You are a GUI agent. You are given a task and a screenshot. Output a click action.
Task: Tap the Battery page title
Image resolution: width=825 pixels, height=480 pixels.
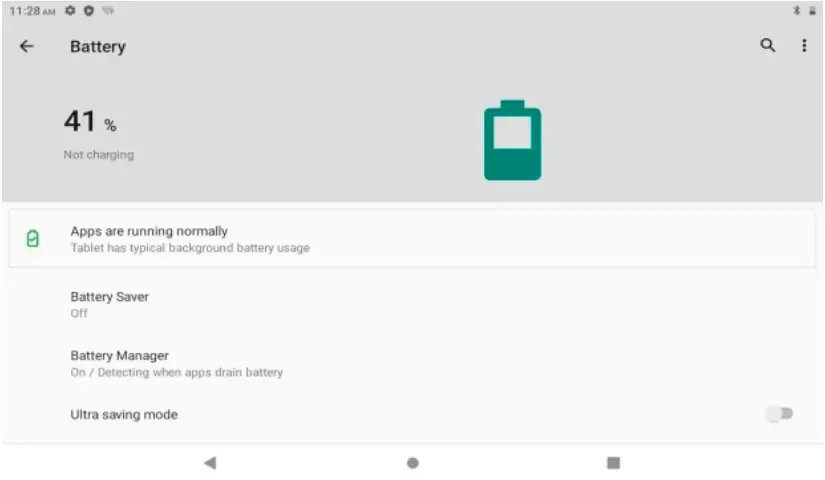tap(98, 46)
